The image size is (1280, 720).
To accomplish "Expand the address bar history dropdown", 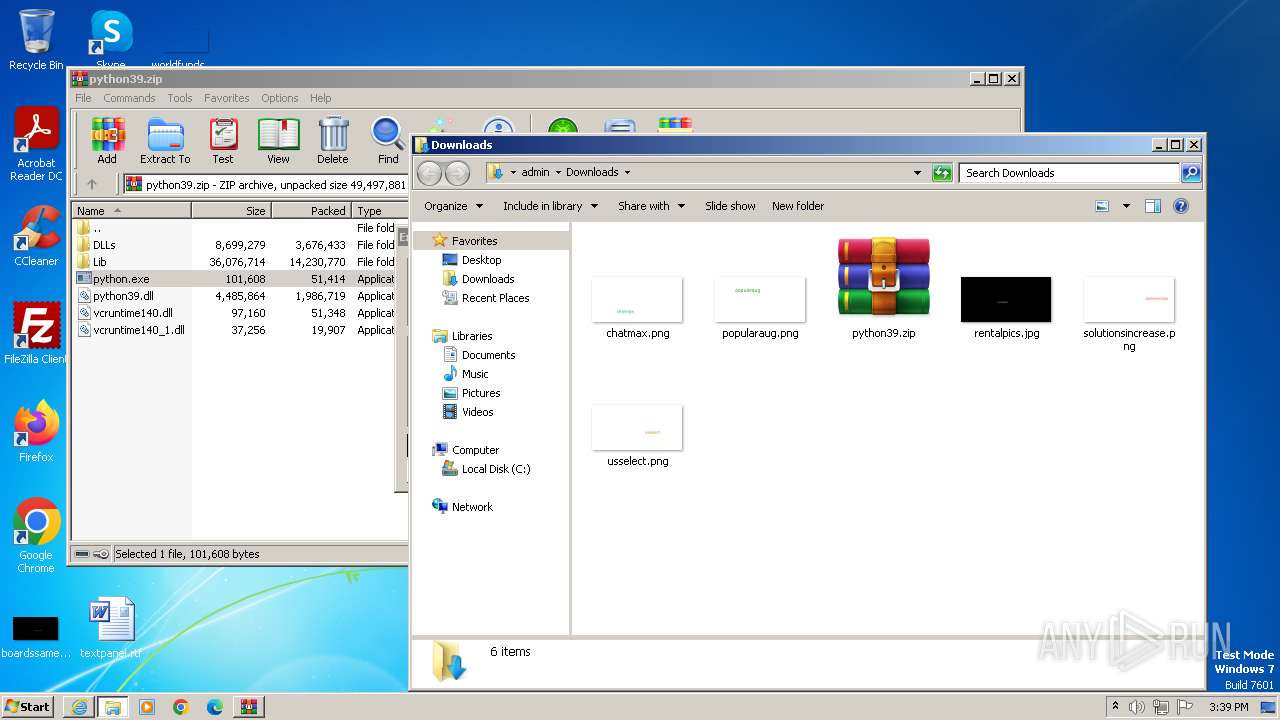I will pyautogui.click(x=917, y=173).
